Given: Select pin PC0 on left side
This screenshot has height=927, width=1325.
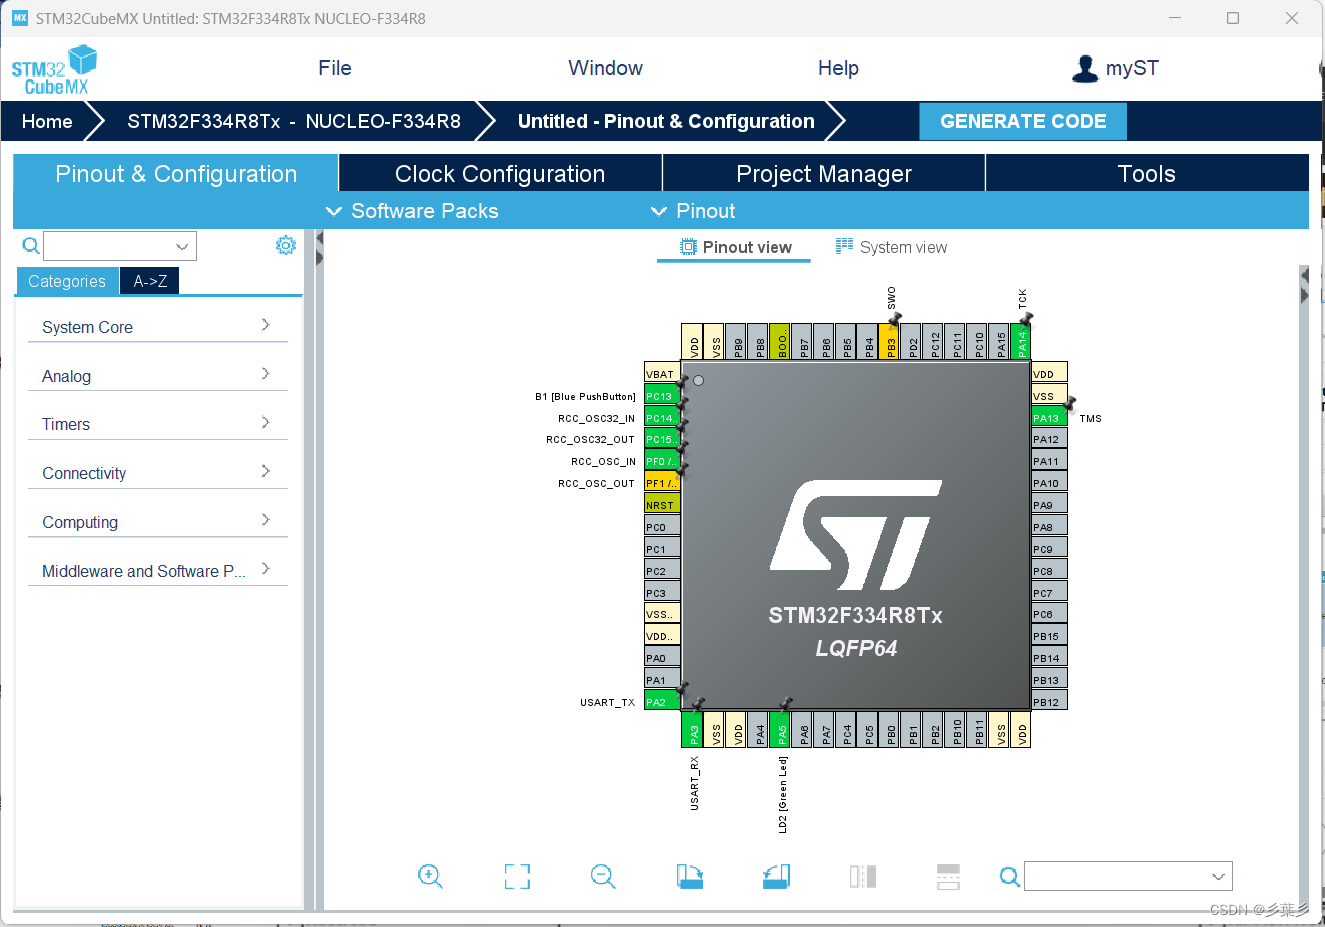Looking at the screenshot, I should tap(662, 527).
